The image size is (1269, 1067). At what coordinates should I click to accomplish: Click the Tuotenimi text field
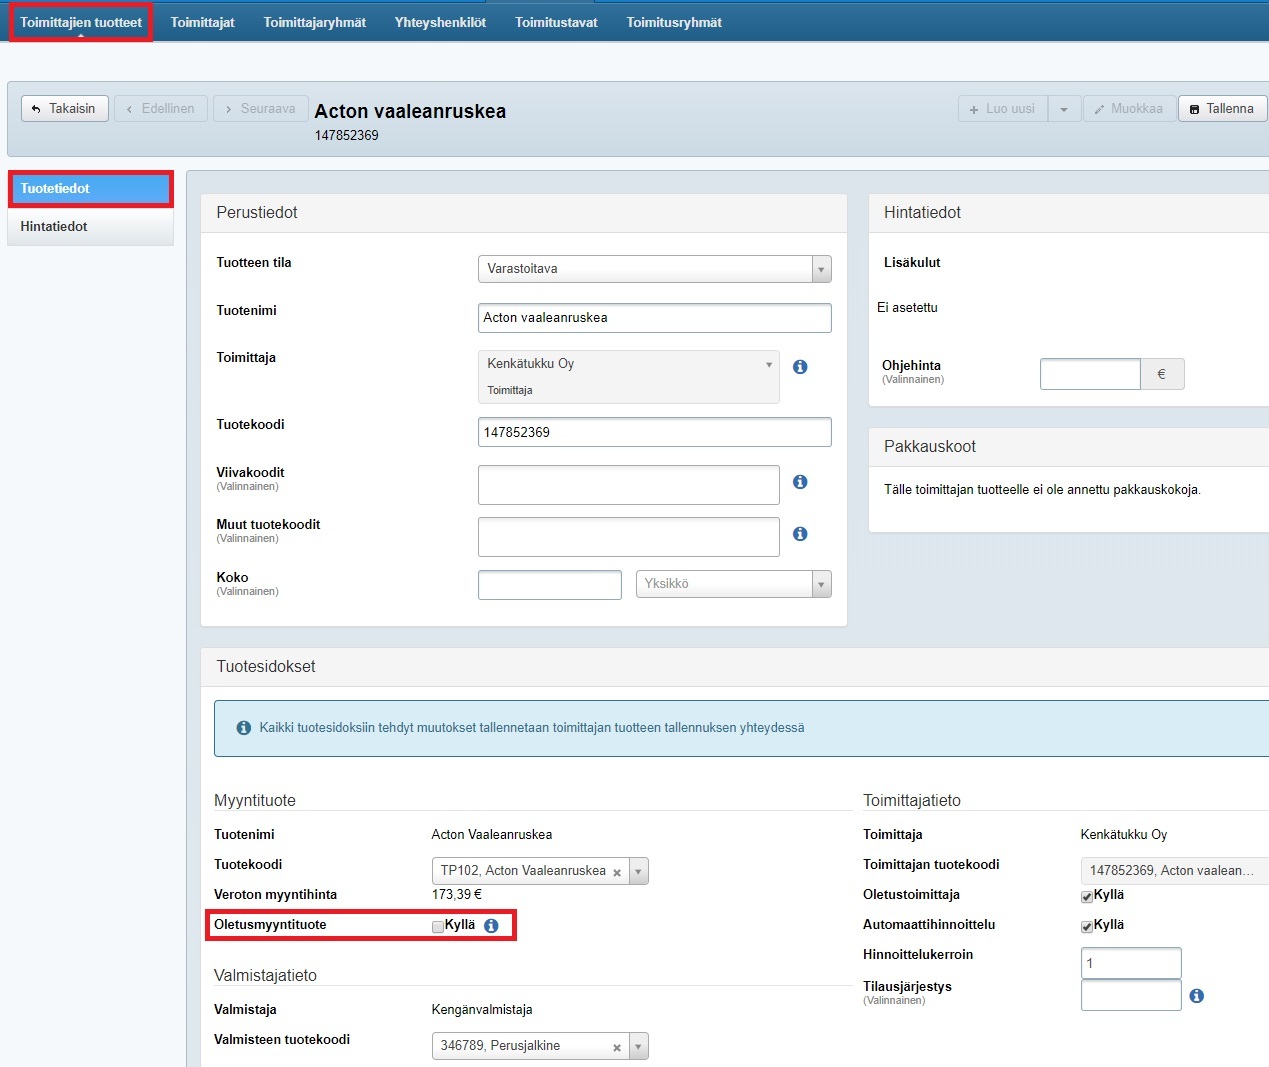click(654, 318)
